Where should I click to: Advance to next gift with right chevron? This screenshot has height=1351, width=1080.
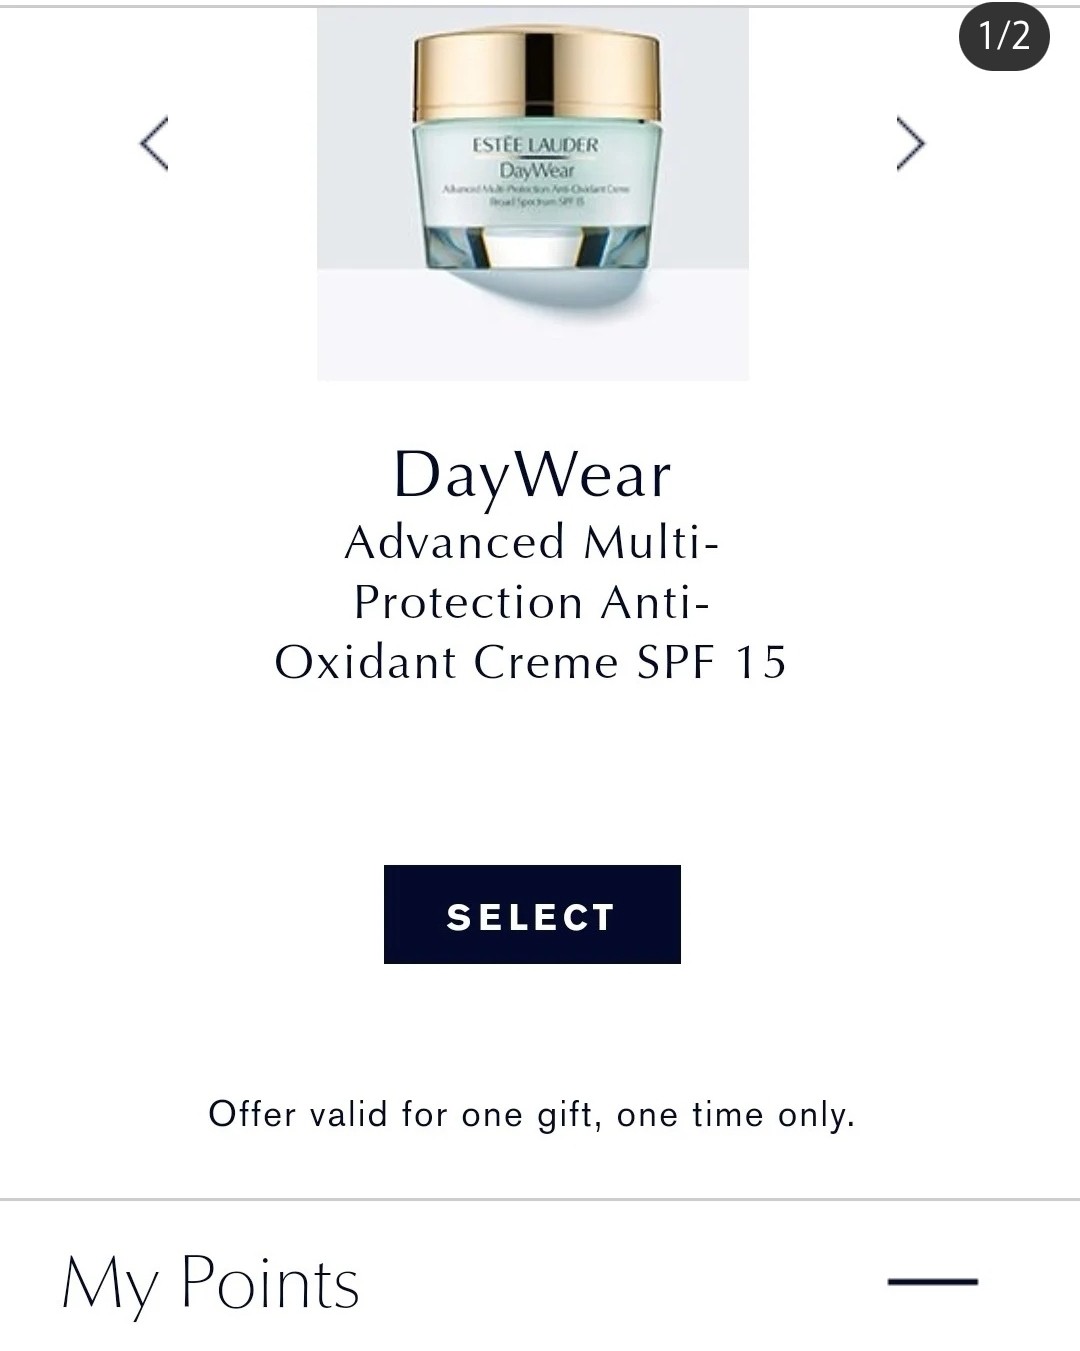pos(910,144)
